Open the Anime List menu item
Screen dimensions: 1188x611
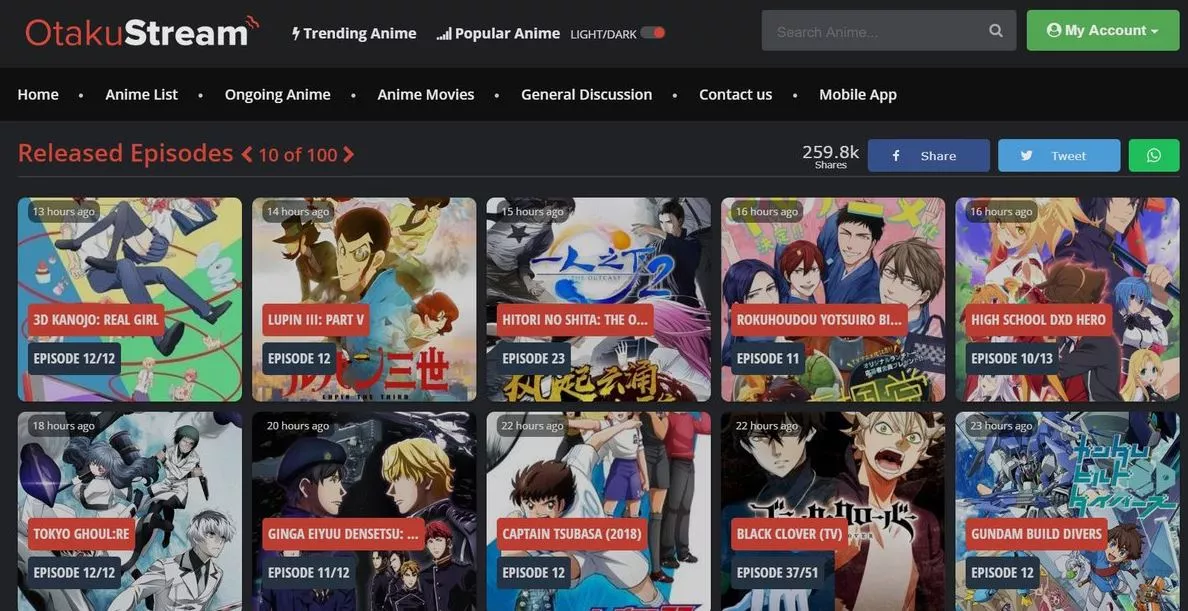coord(141,94)
